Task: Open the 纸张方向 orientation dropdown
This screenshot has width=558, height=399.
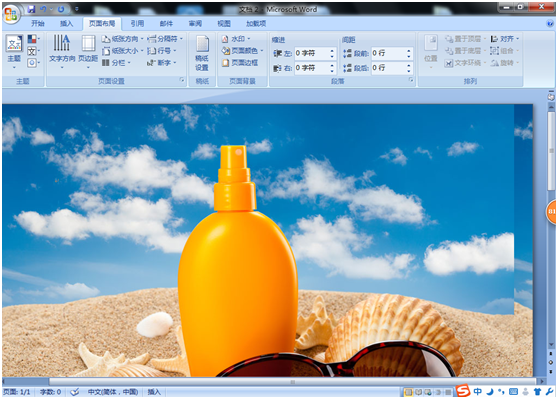Action: click(x=122, y=38)
